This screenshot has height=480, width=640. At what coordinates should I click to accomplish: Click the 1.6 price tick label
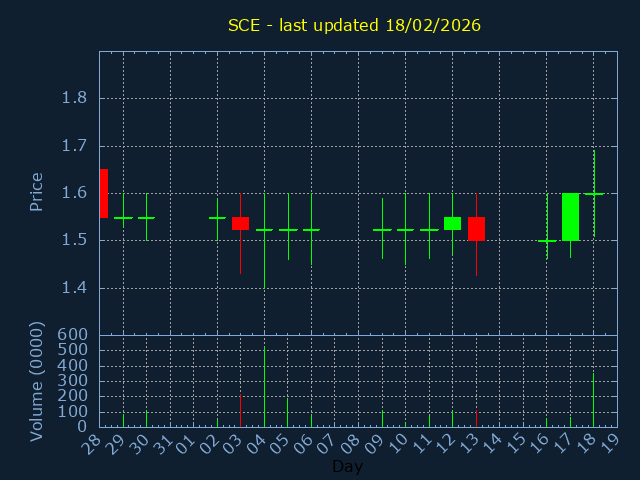74,193
